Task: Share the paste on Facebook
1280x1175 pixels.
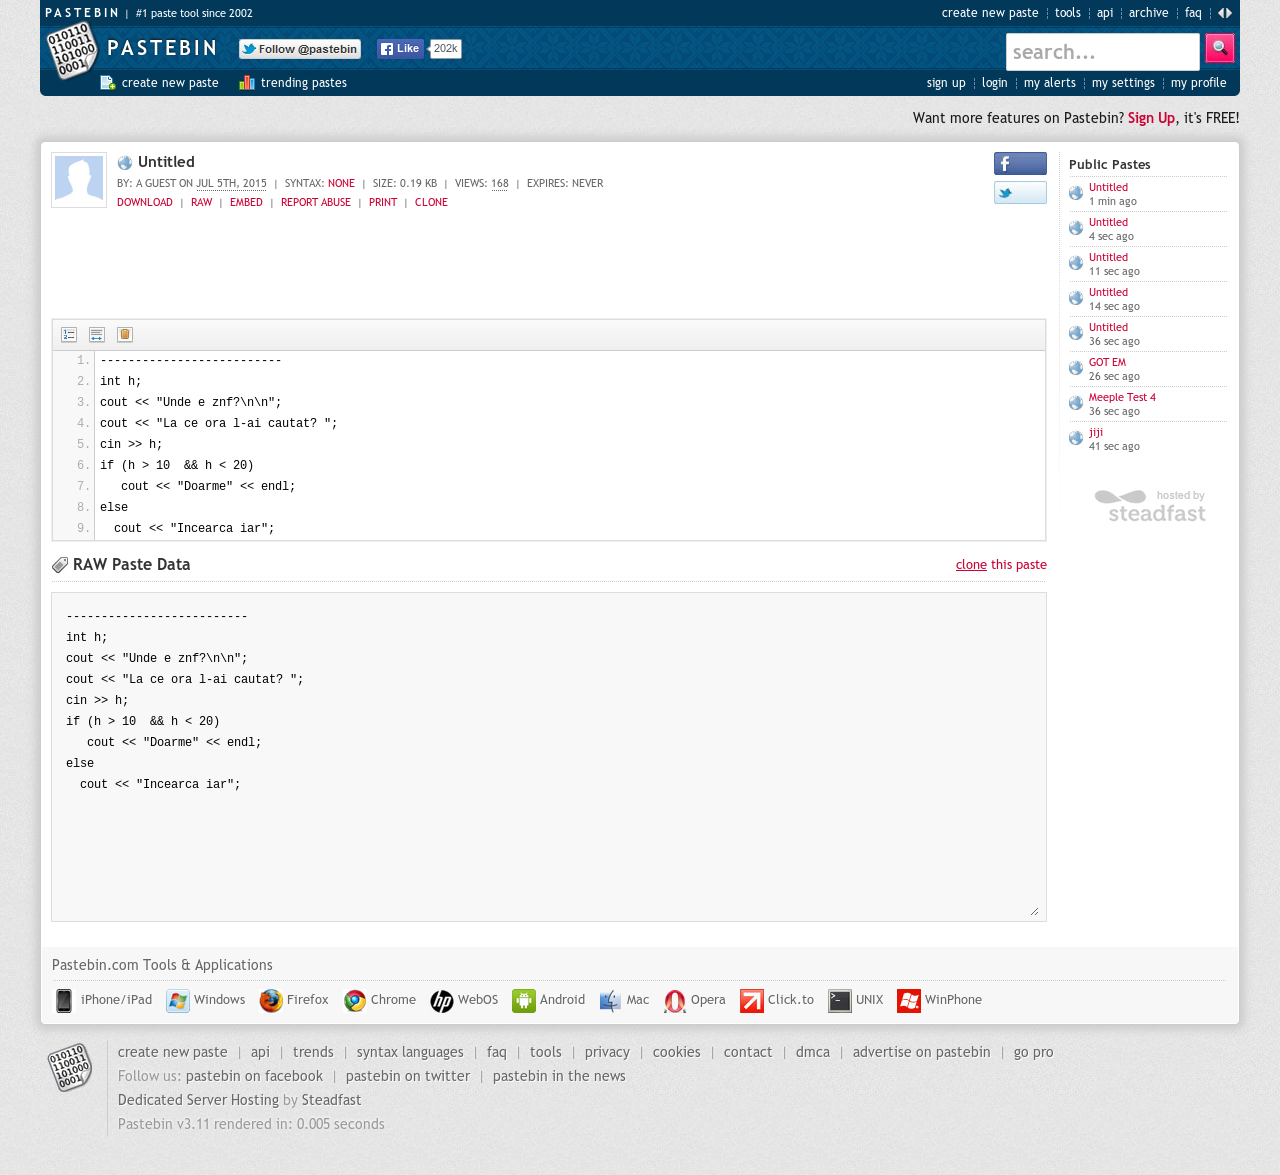Action: 1020,164
